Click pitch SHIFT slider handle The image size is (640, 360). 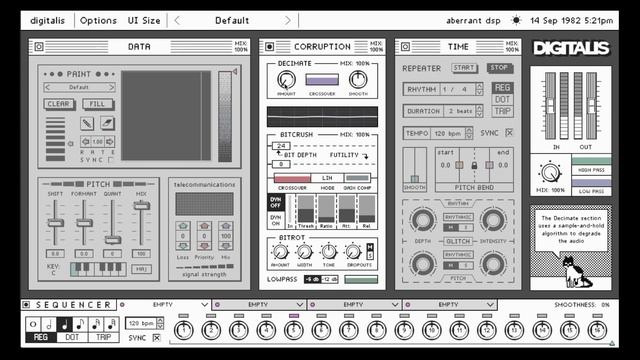55,222
